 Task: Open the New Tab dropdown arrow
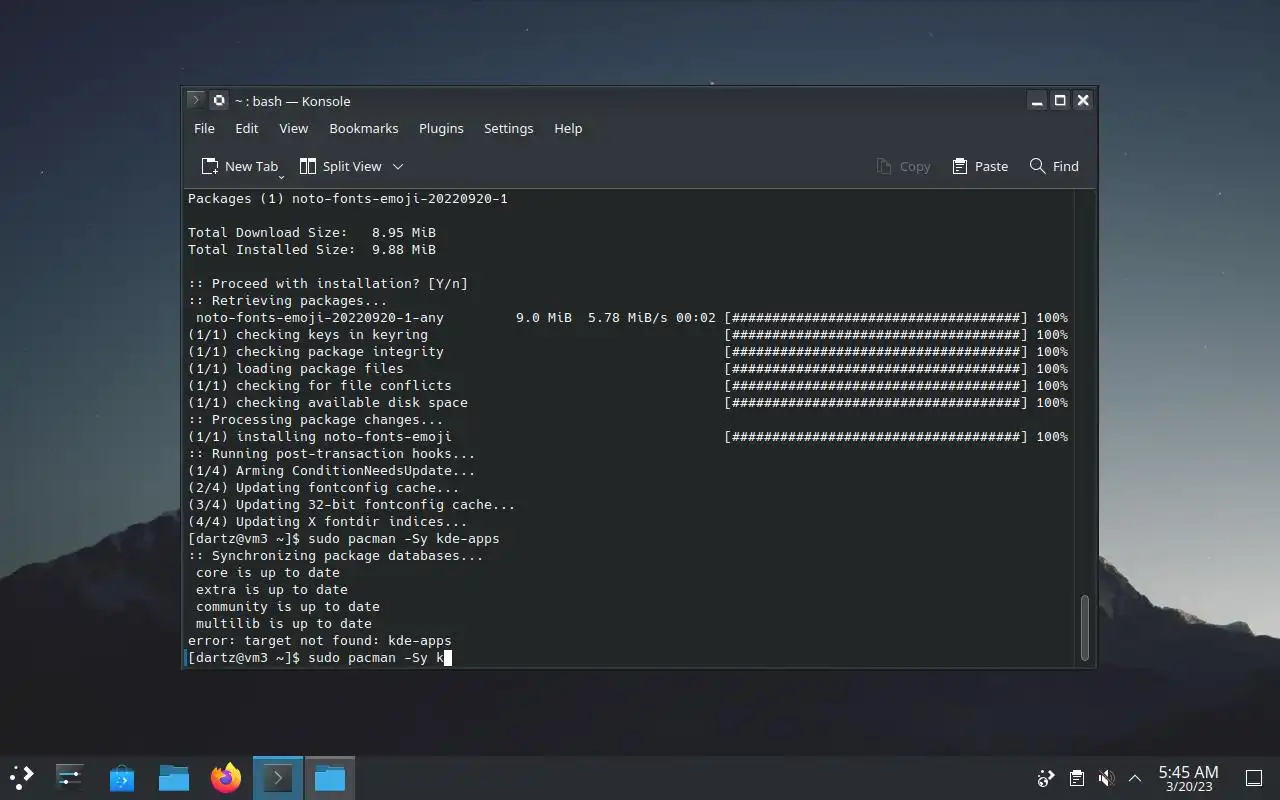pos(281,176)
